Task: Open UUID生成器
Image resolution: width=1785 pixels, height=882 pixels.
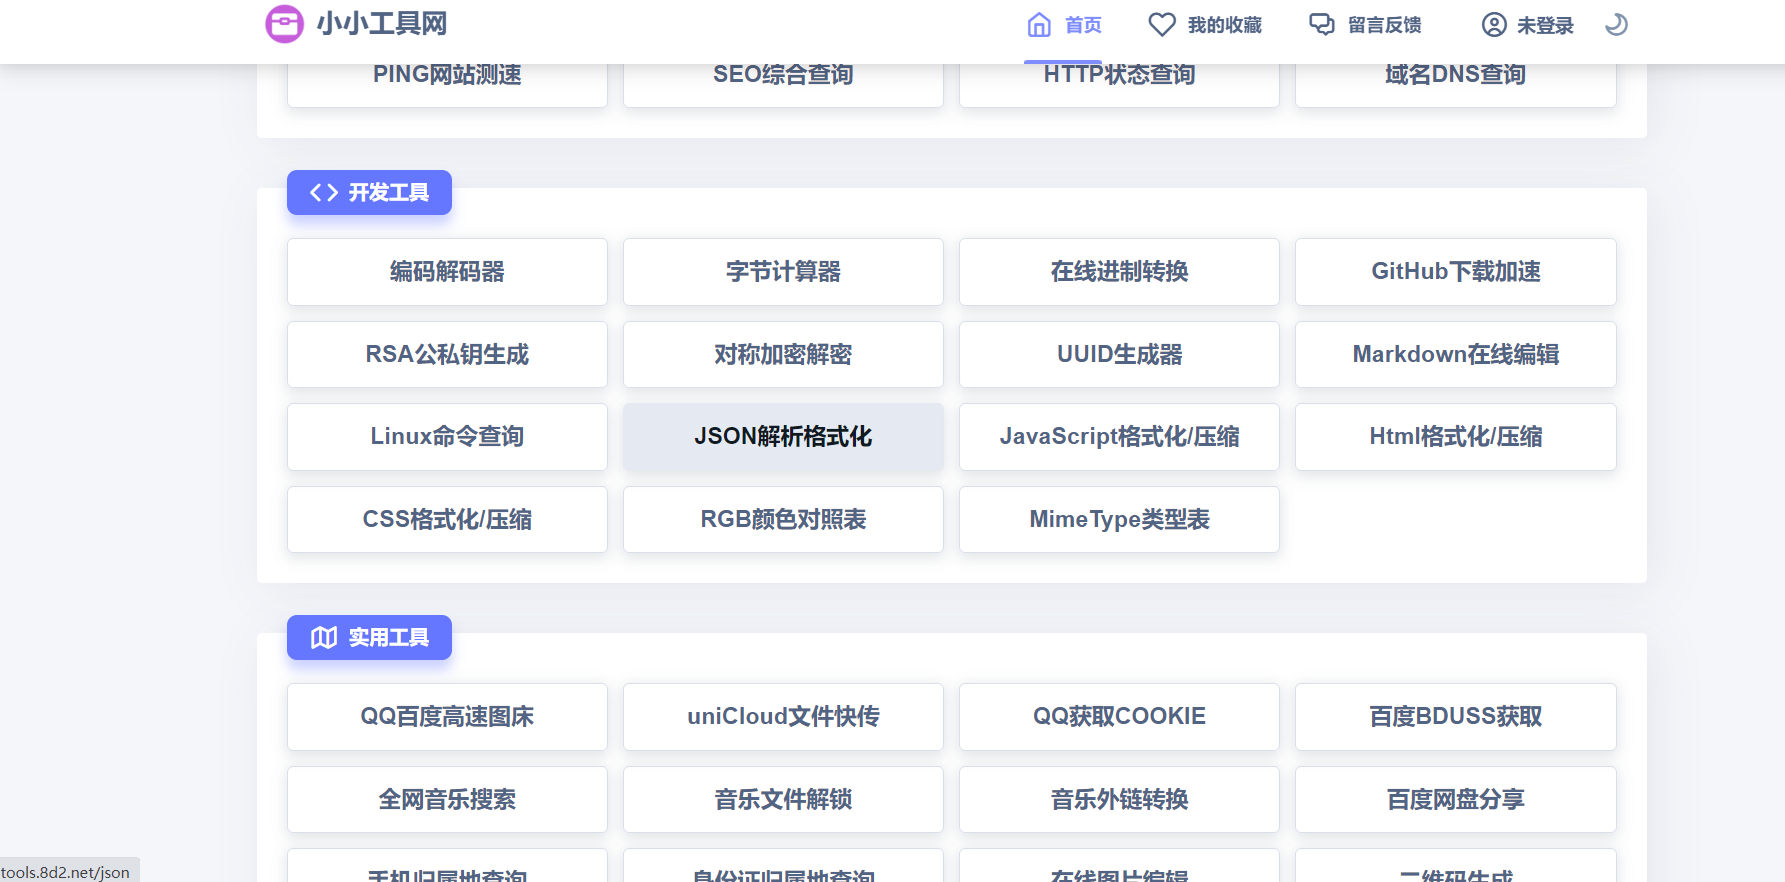Action: click(x=1119, y=354)
